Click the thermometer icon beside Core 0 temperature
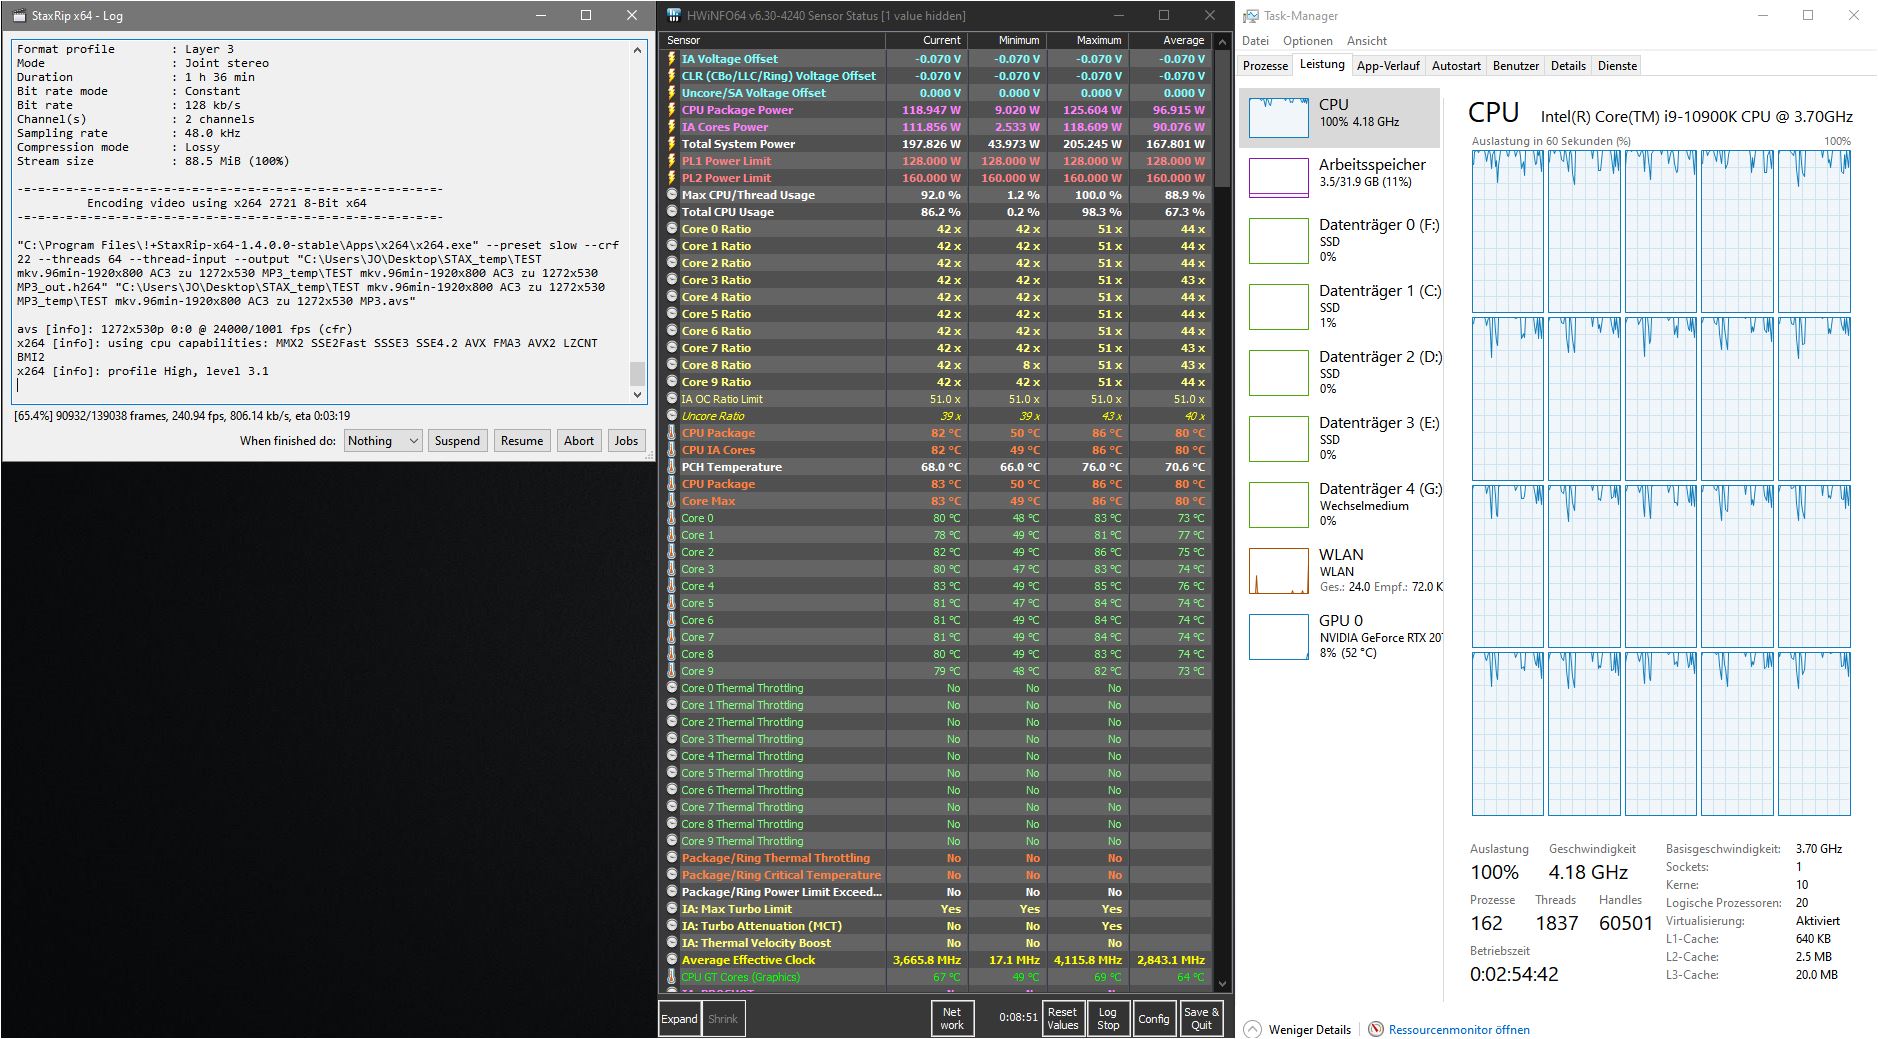1878x1039 pixels. [670, 518]
